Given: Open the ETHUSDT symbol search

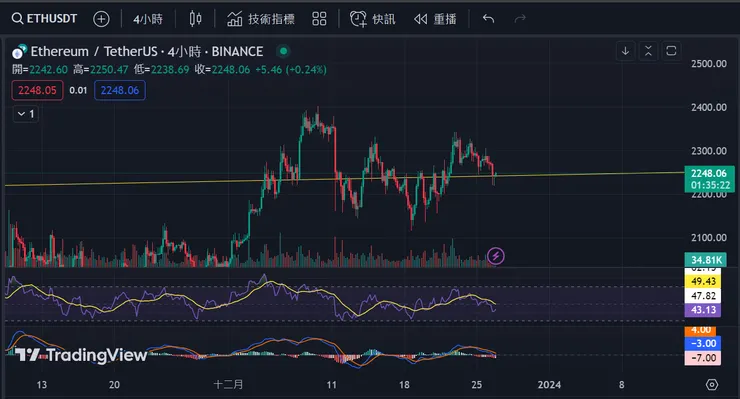Looking at the screenshot, I should click(x=44, y=19).
